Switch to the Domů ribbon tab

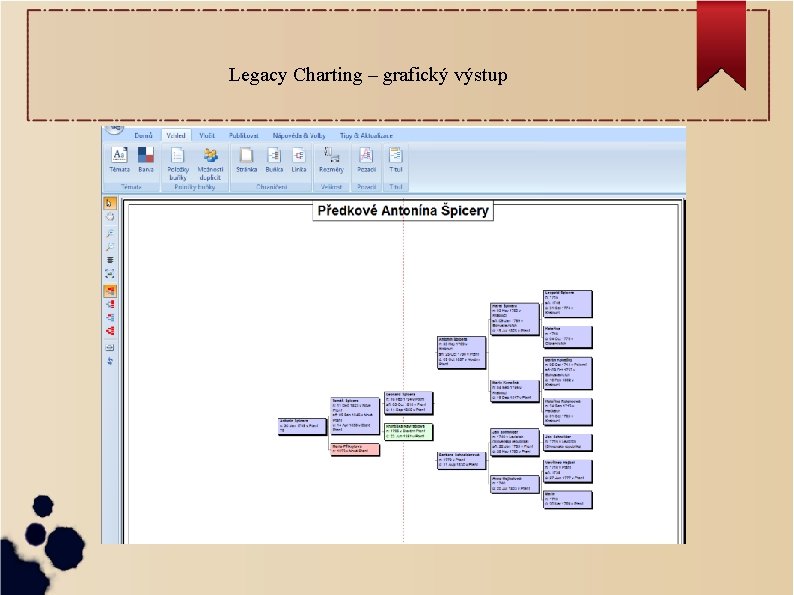click(x=143, y=136)
